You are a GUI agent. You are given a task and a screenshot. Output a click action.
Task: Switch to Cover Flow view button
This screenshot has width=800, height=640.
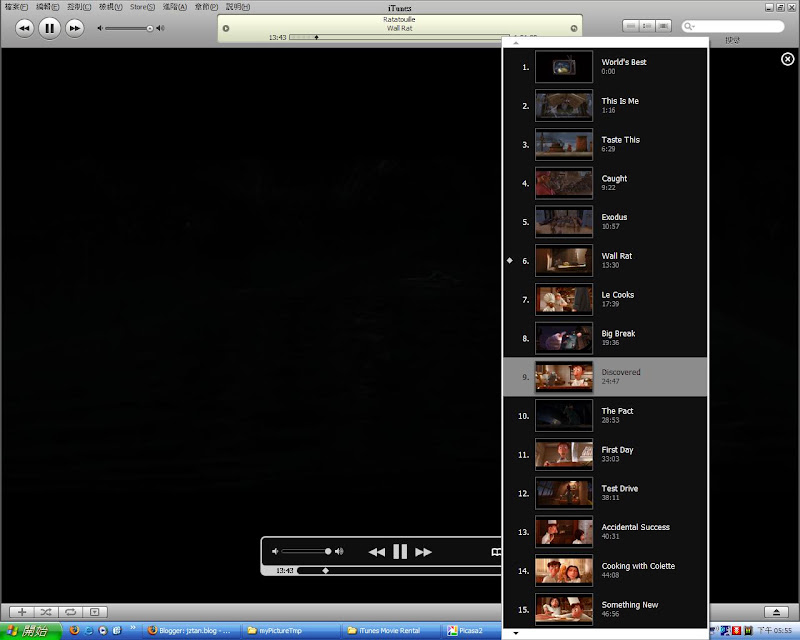(x=663, y=26)
